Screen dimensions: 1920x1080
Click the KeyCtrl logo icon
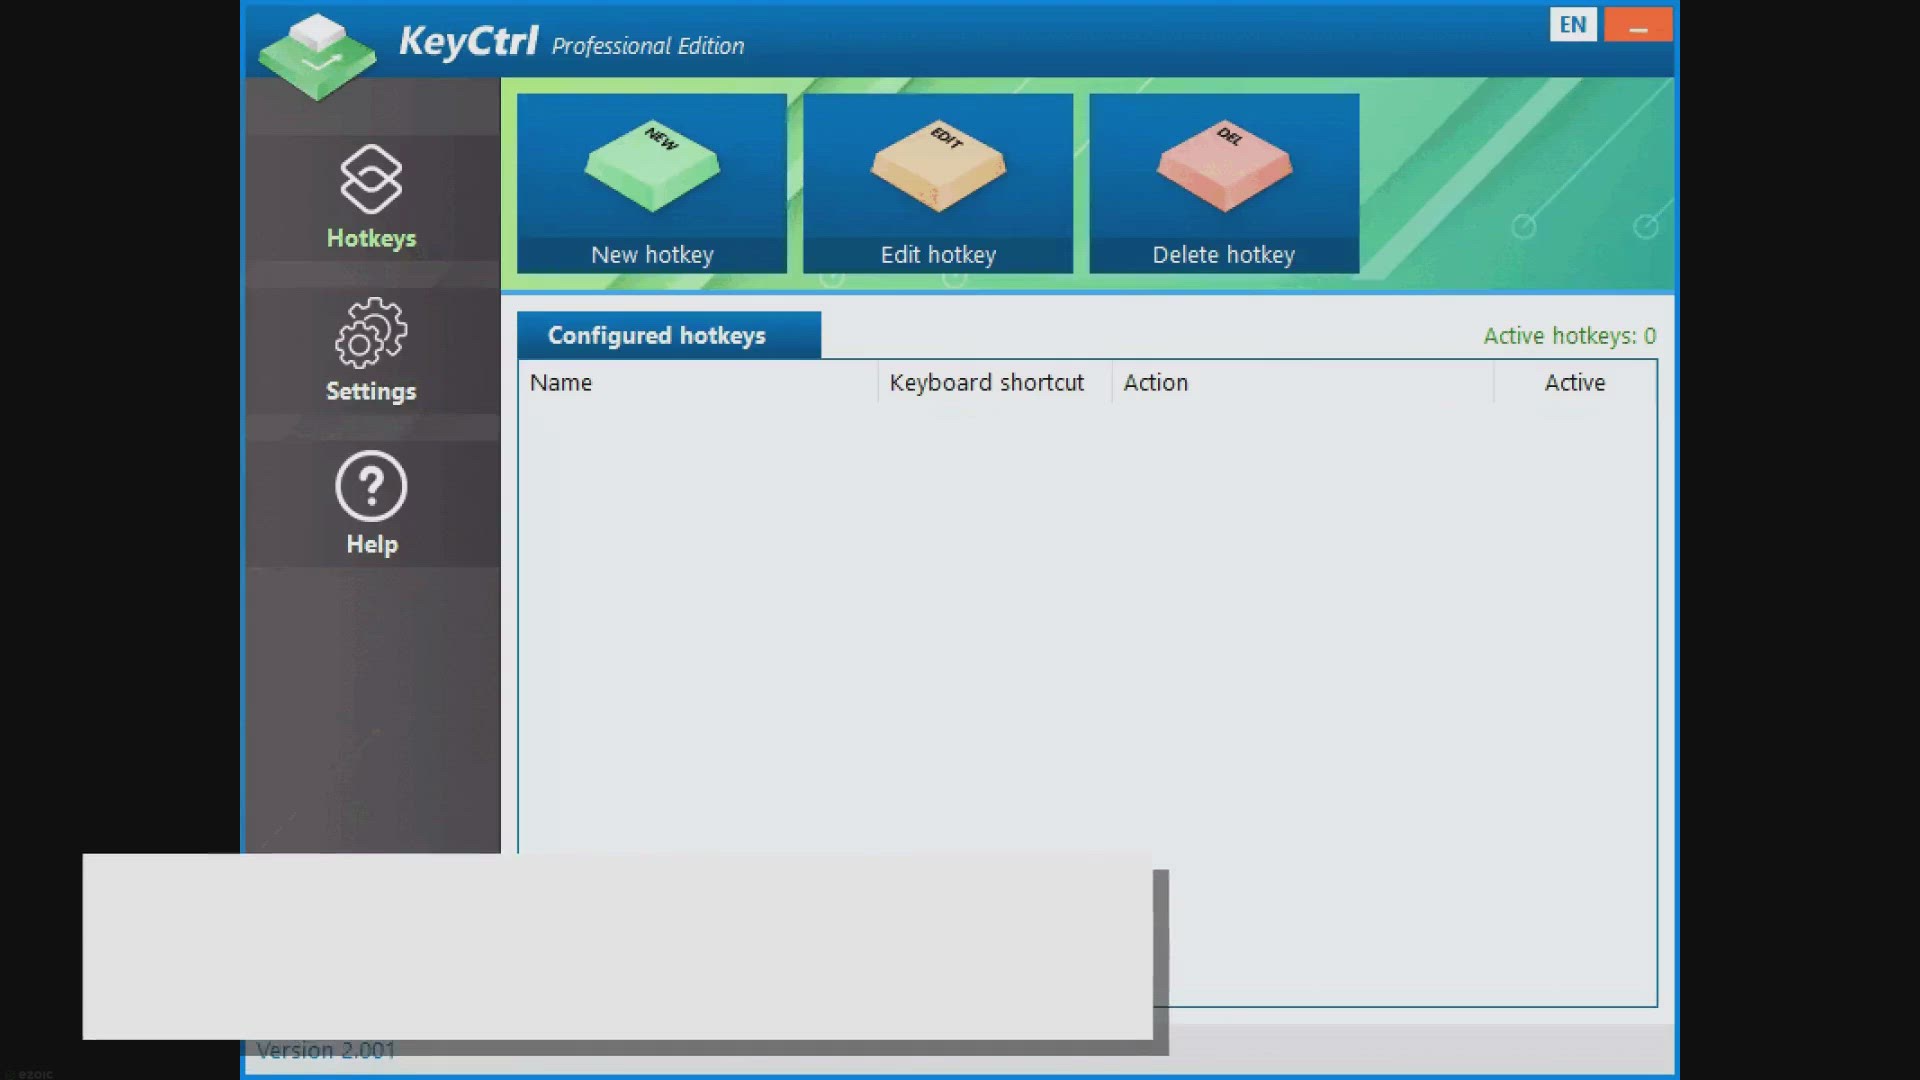pyautogui.click(x=317, y=57)
